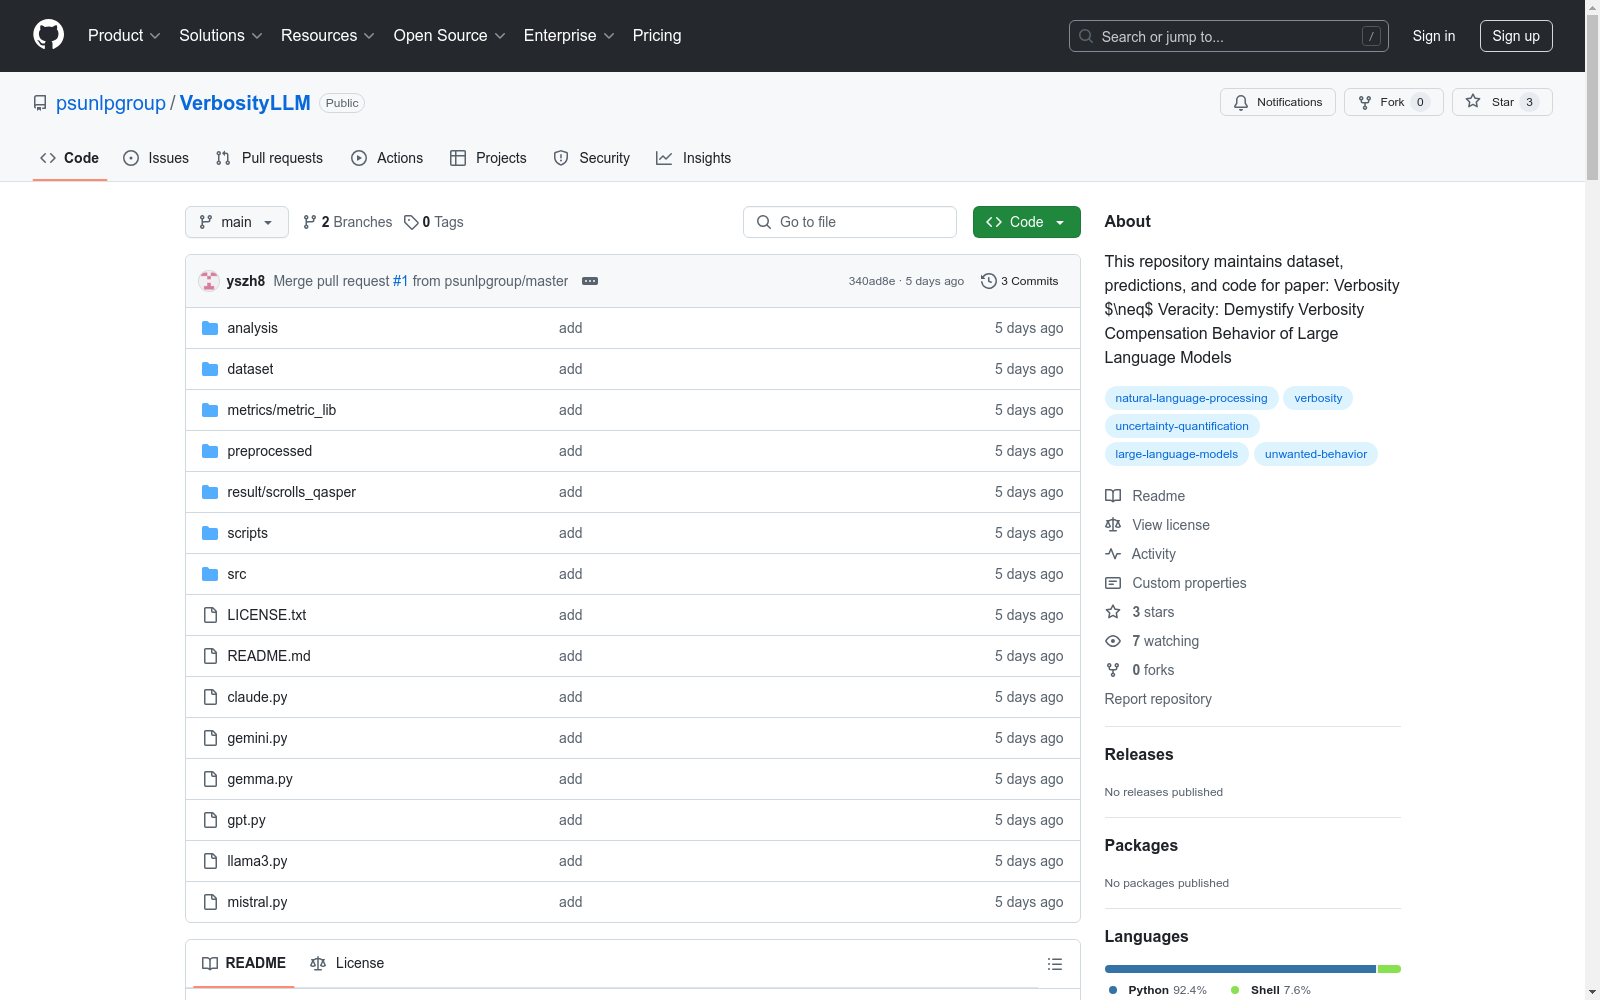This screenshot has height=1000, width=1600.
Task: Click the yszh8 avatar image
Action: (209, 281)
